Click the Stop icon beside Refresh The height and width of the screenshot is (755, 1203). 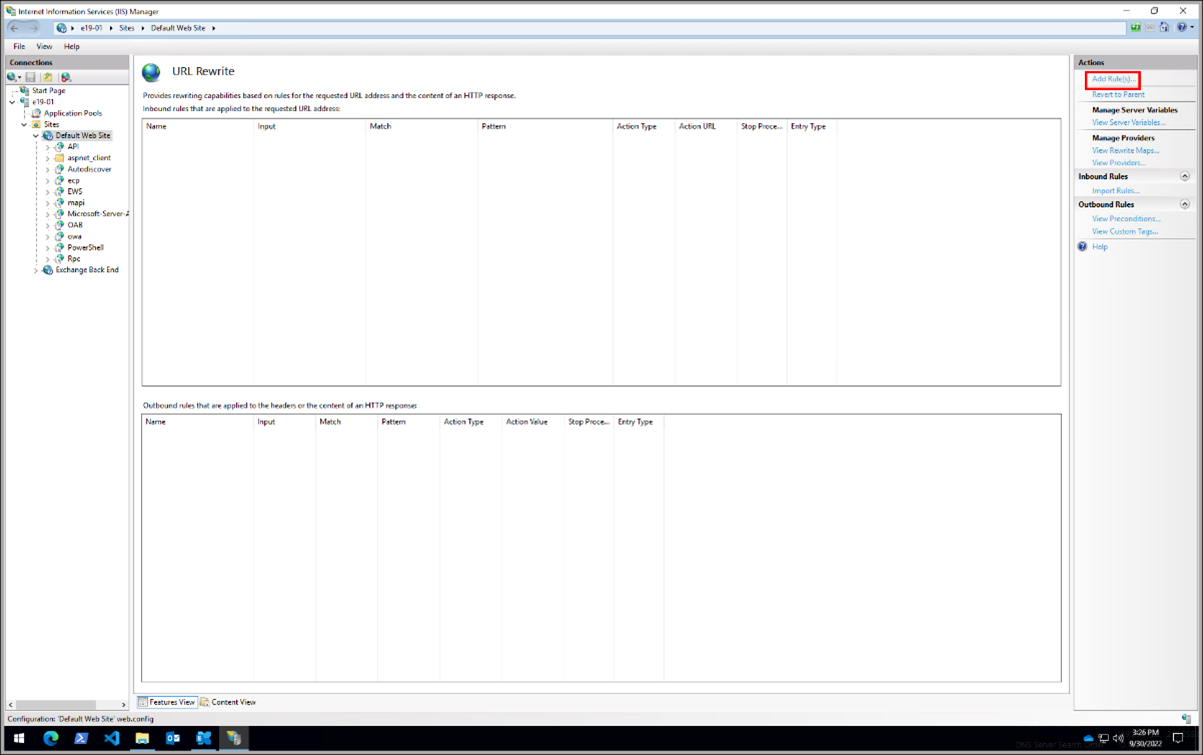pyautogui.click(x=1150, y=28)
